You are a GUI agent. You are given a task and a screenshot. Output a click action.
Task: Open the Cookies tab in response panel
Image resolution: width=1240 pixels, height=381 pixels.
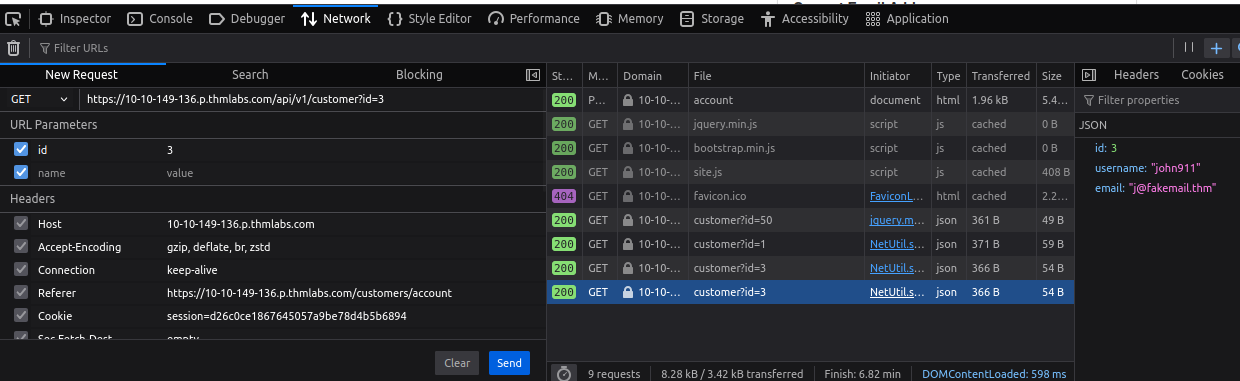[1202, 75]
